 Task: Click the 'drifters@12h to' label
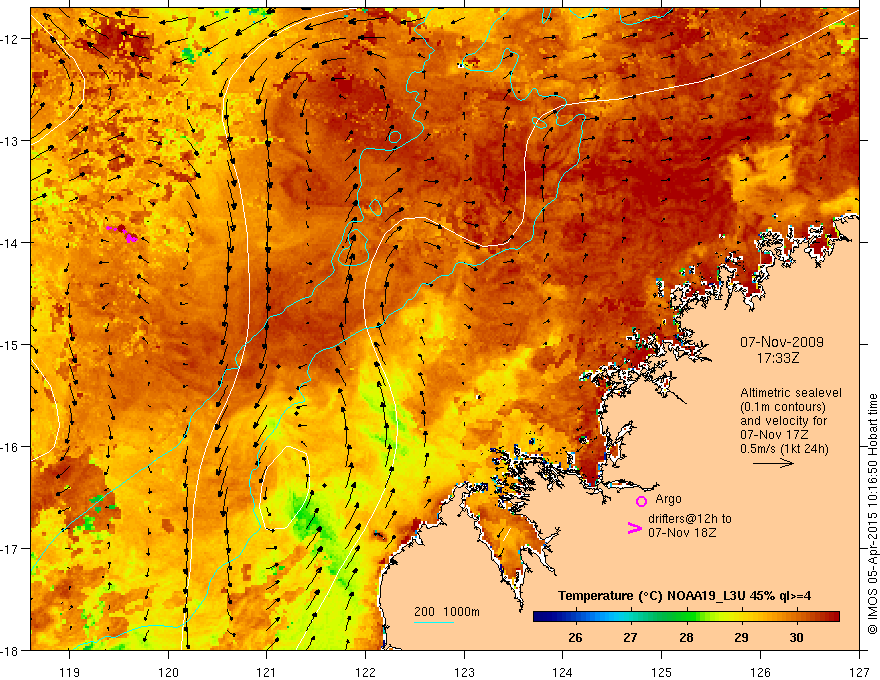coord(690,519)
